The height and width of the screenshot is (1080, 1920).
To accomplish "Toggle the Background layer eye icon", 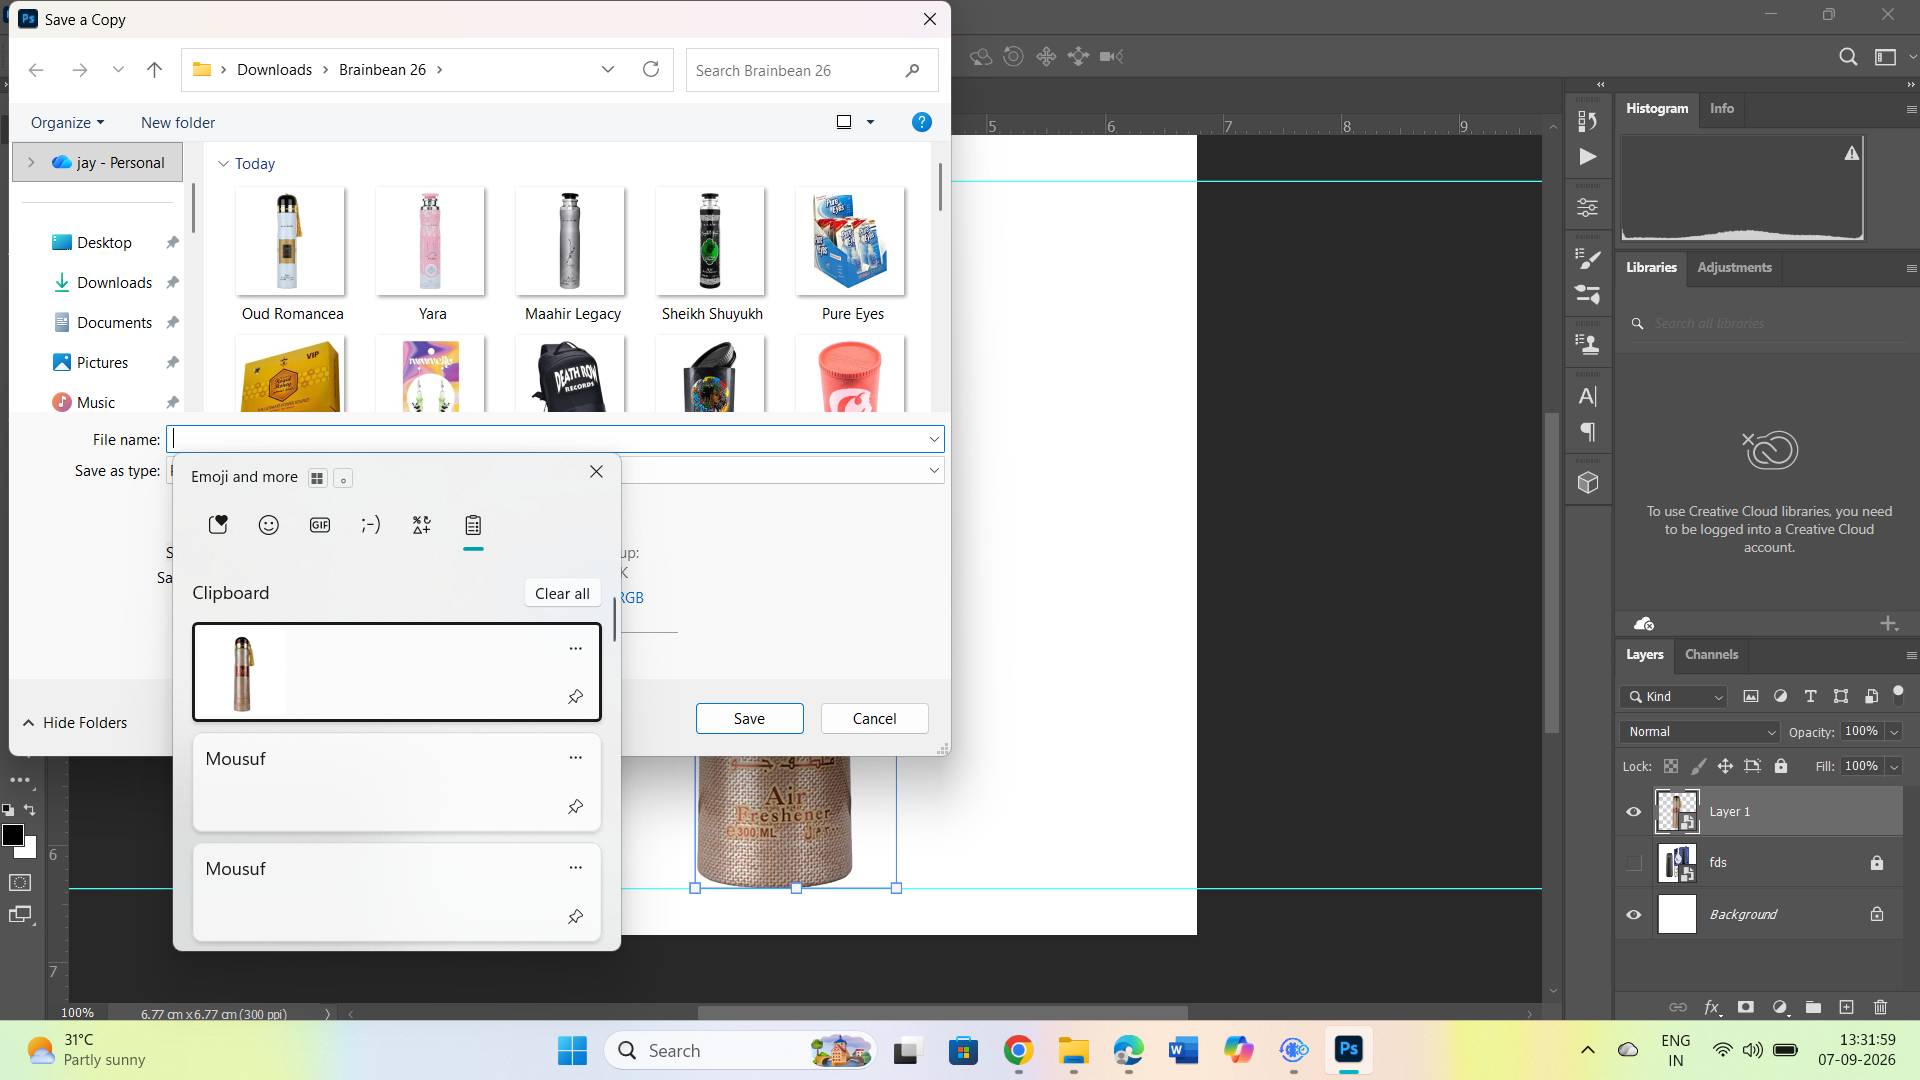I will click(1634, 915).
